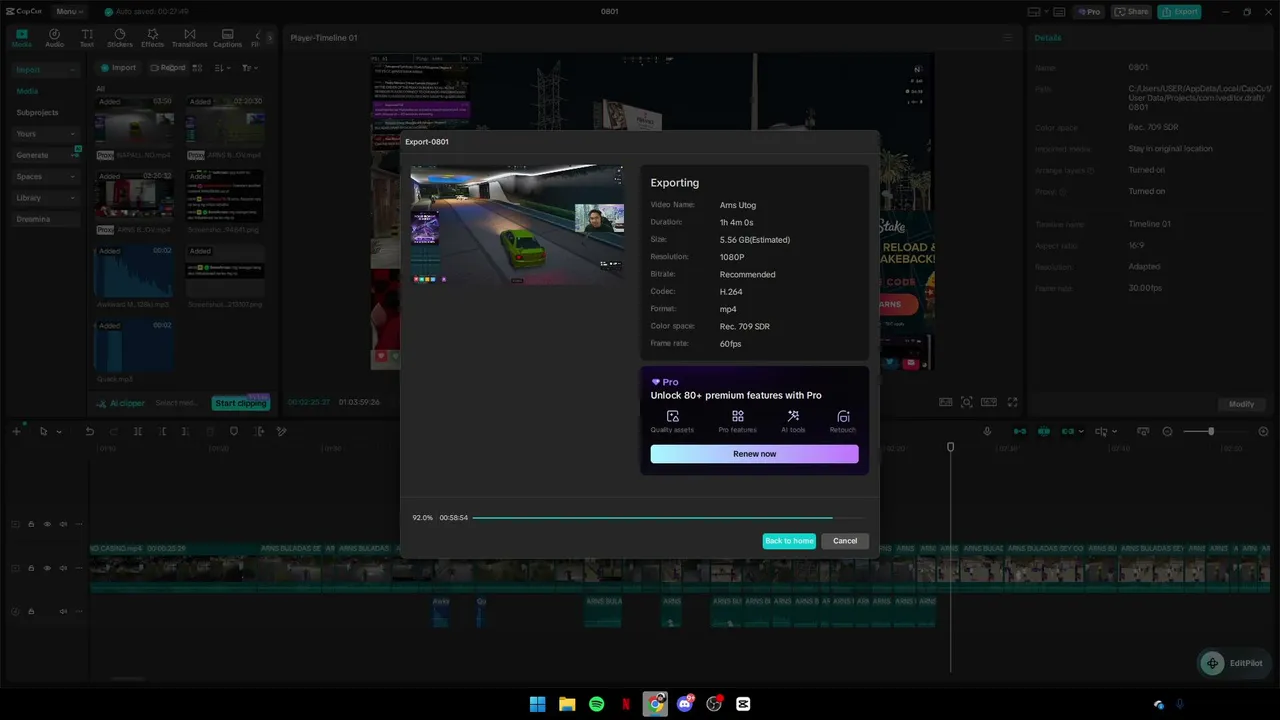1280x720 pixels.
Task: Open File Explorer from the taskbar
Action: click(x=567, y=704)
